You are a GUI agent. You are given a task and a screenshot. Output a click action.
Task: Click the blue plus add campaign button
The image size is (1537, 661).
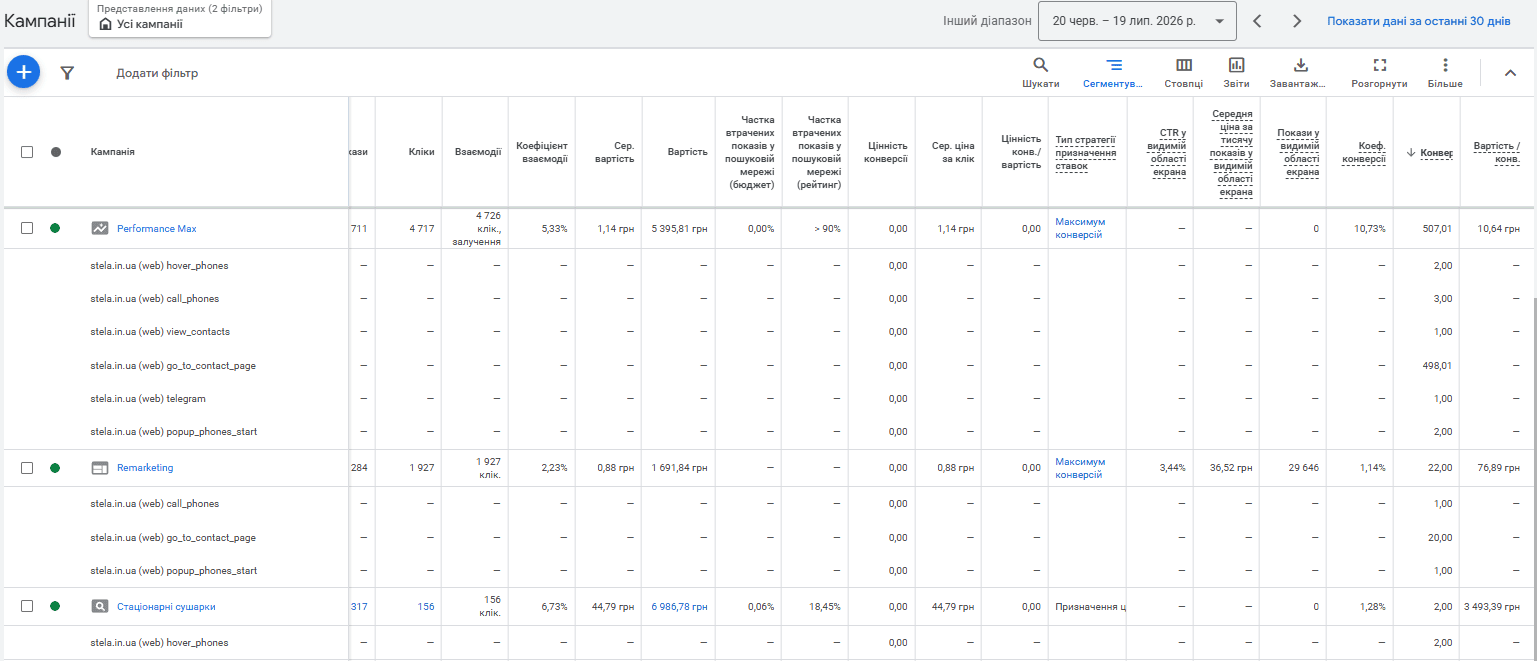point(24,72)
